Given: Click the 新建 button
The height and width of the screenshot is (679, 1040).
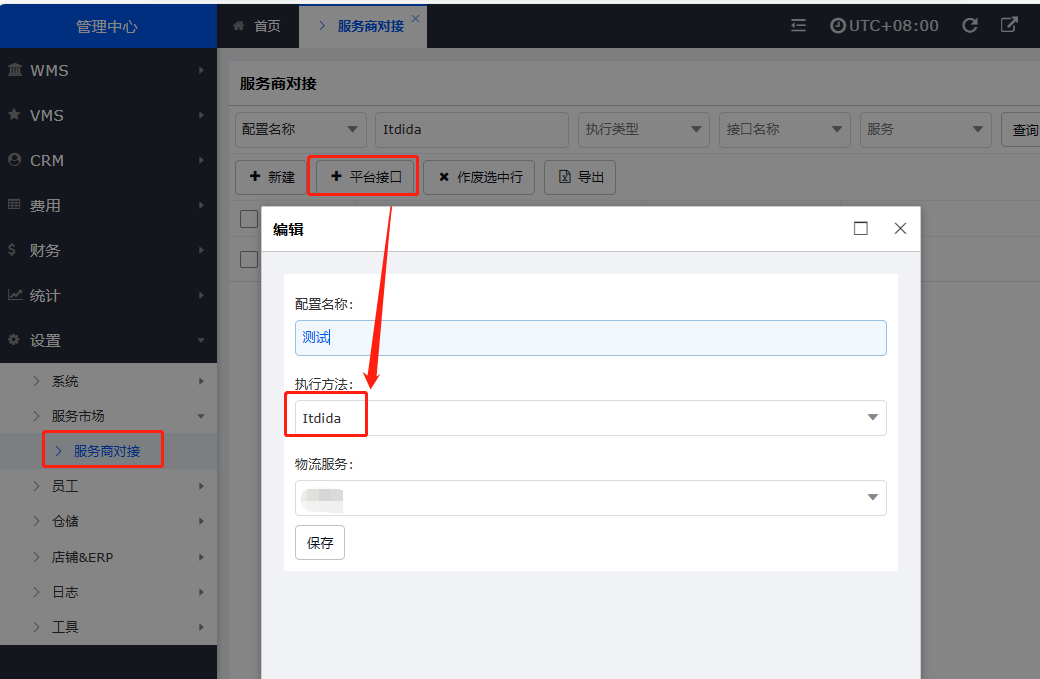Looking at the screenshot, I should coord(271,177).
